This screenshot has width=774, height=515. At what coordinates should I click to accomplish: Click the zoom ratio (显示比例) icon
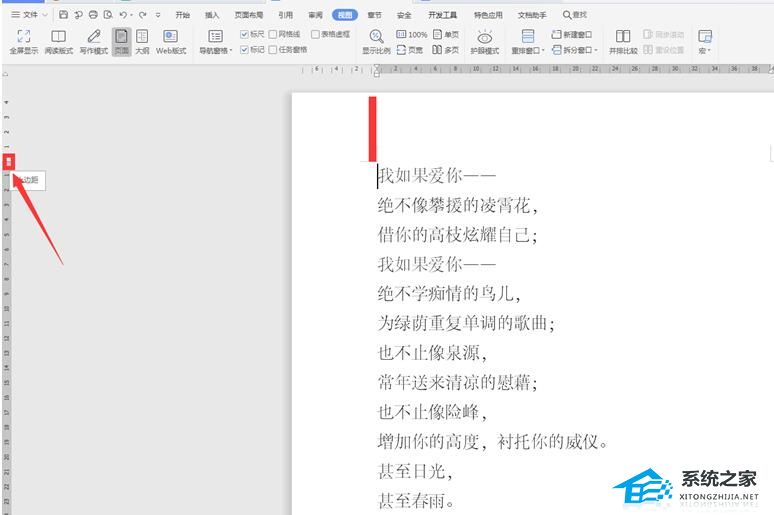tap(377, 41)
